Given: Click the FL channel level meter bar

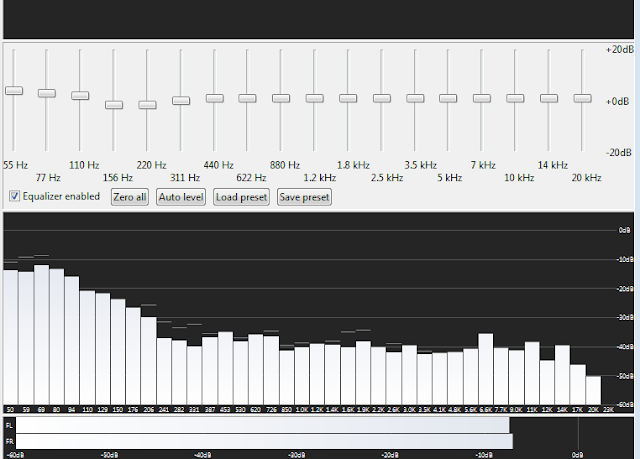Looking at the screenshot, I should click(x=262, y=425).
